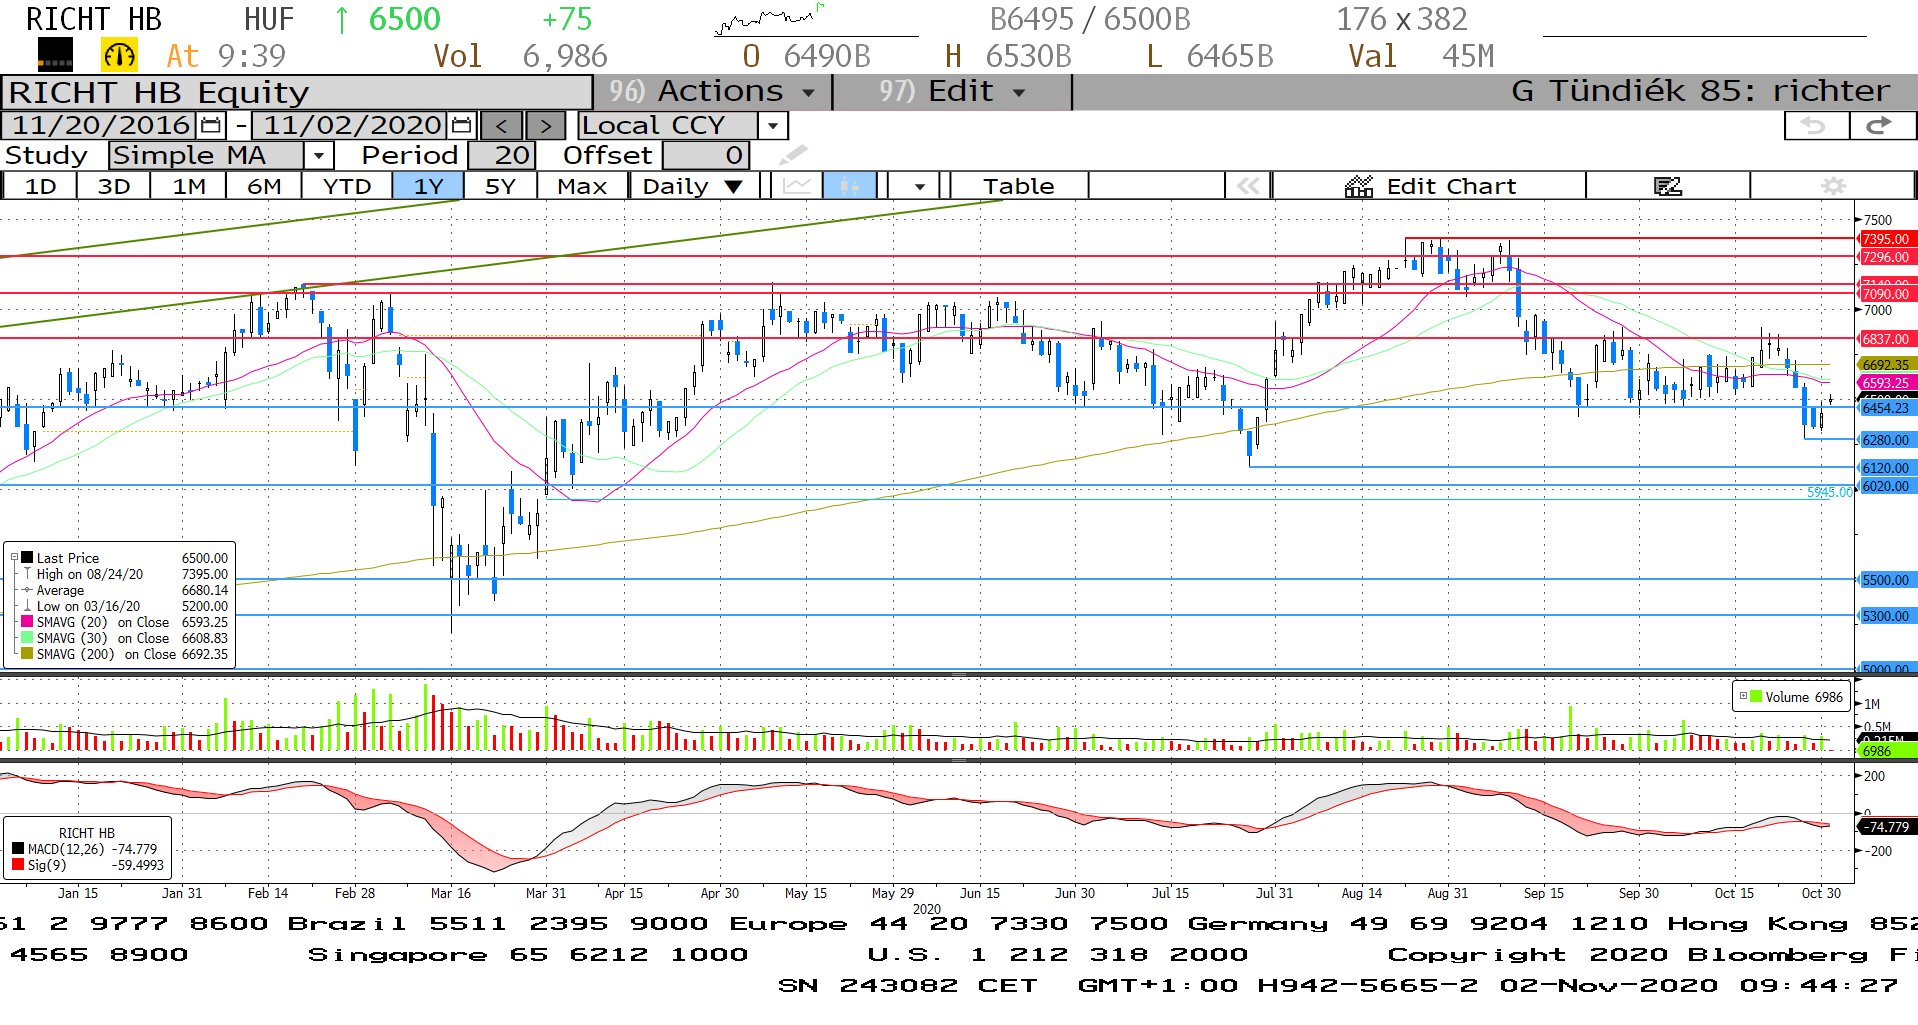Click the Period input field showing 20
Viewport: 1918px width, 1025px height.
[502, 156]
